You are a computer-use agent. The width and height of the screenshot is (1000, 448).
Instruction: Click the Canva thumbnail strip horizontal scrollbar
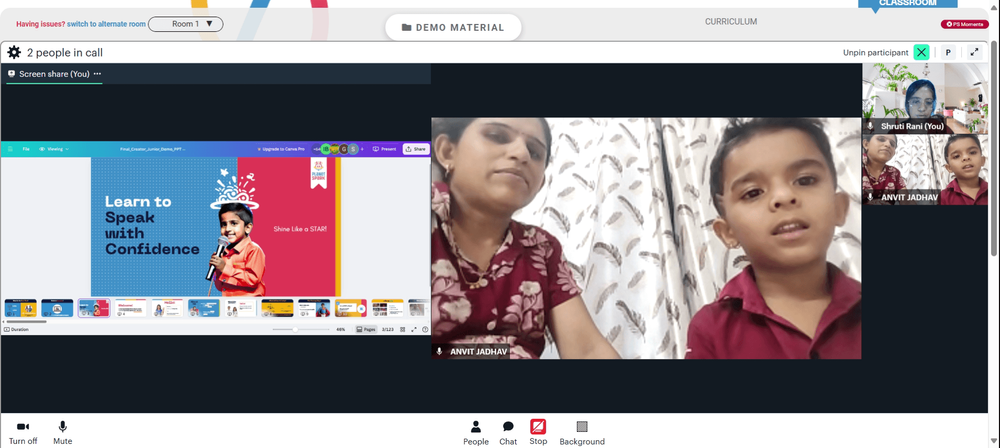pyautogui.click(x=26, y=322)
